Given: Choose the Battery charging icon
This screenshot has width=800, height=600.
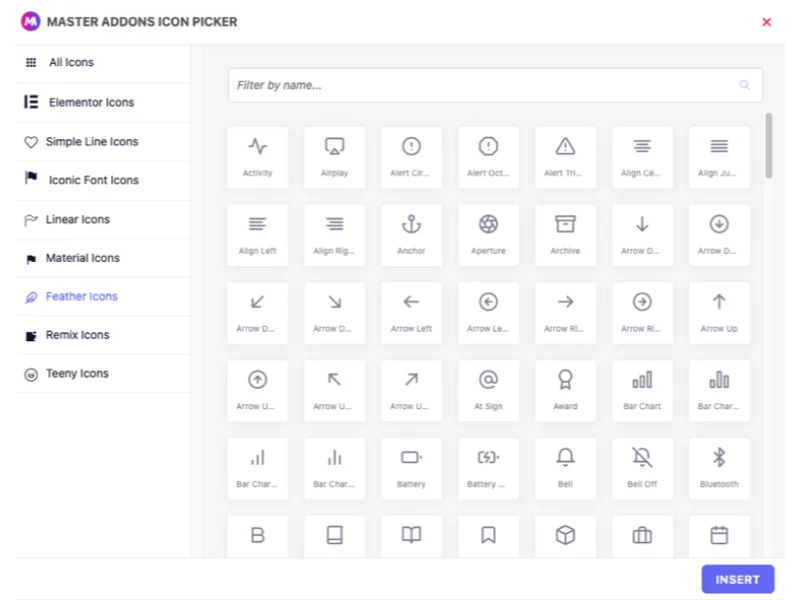Looking at the screenshot, I should 488,468.
